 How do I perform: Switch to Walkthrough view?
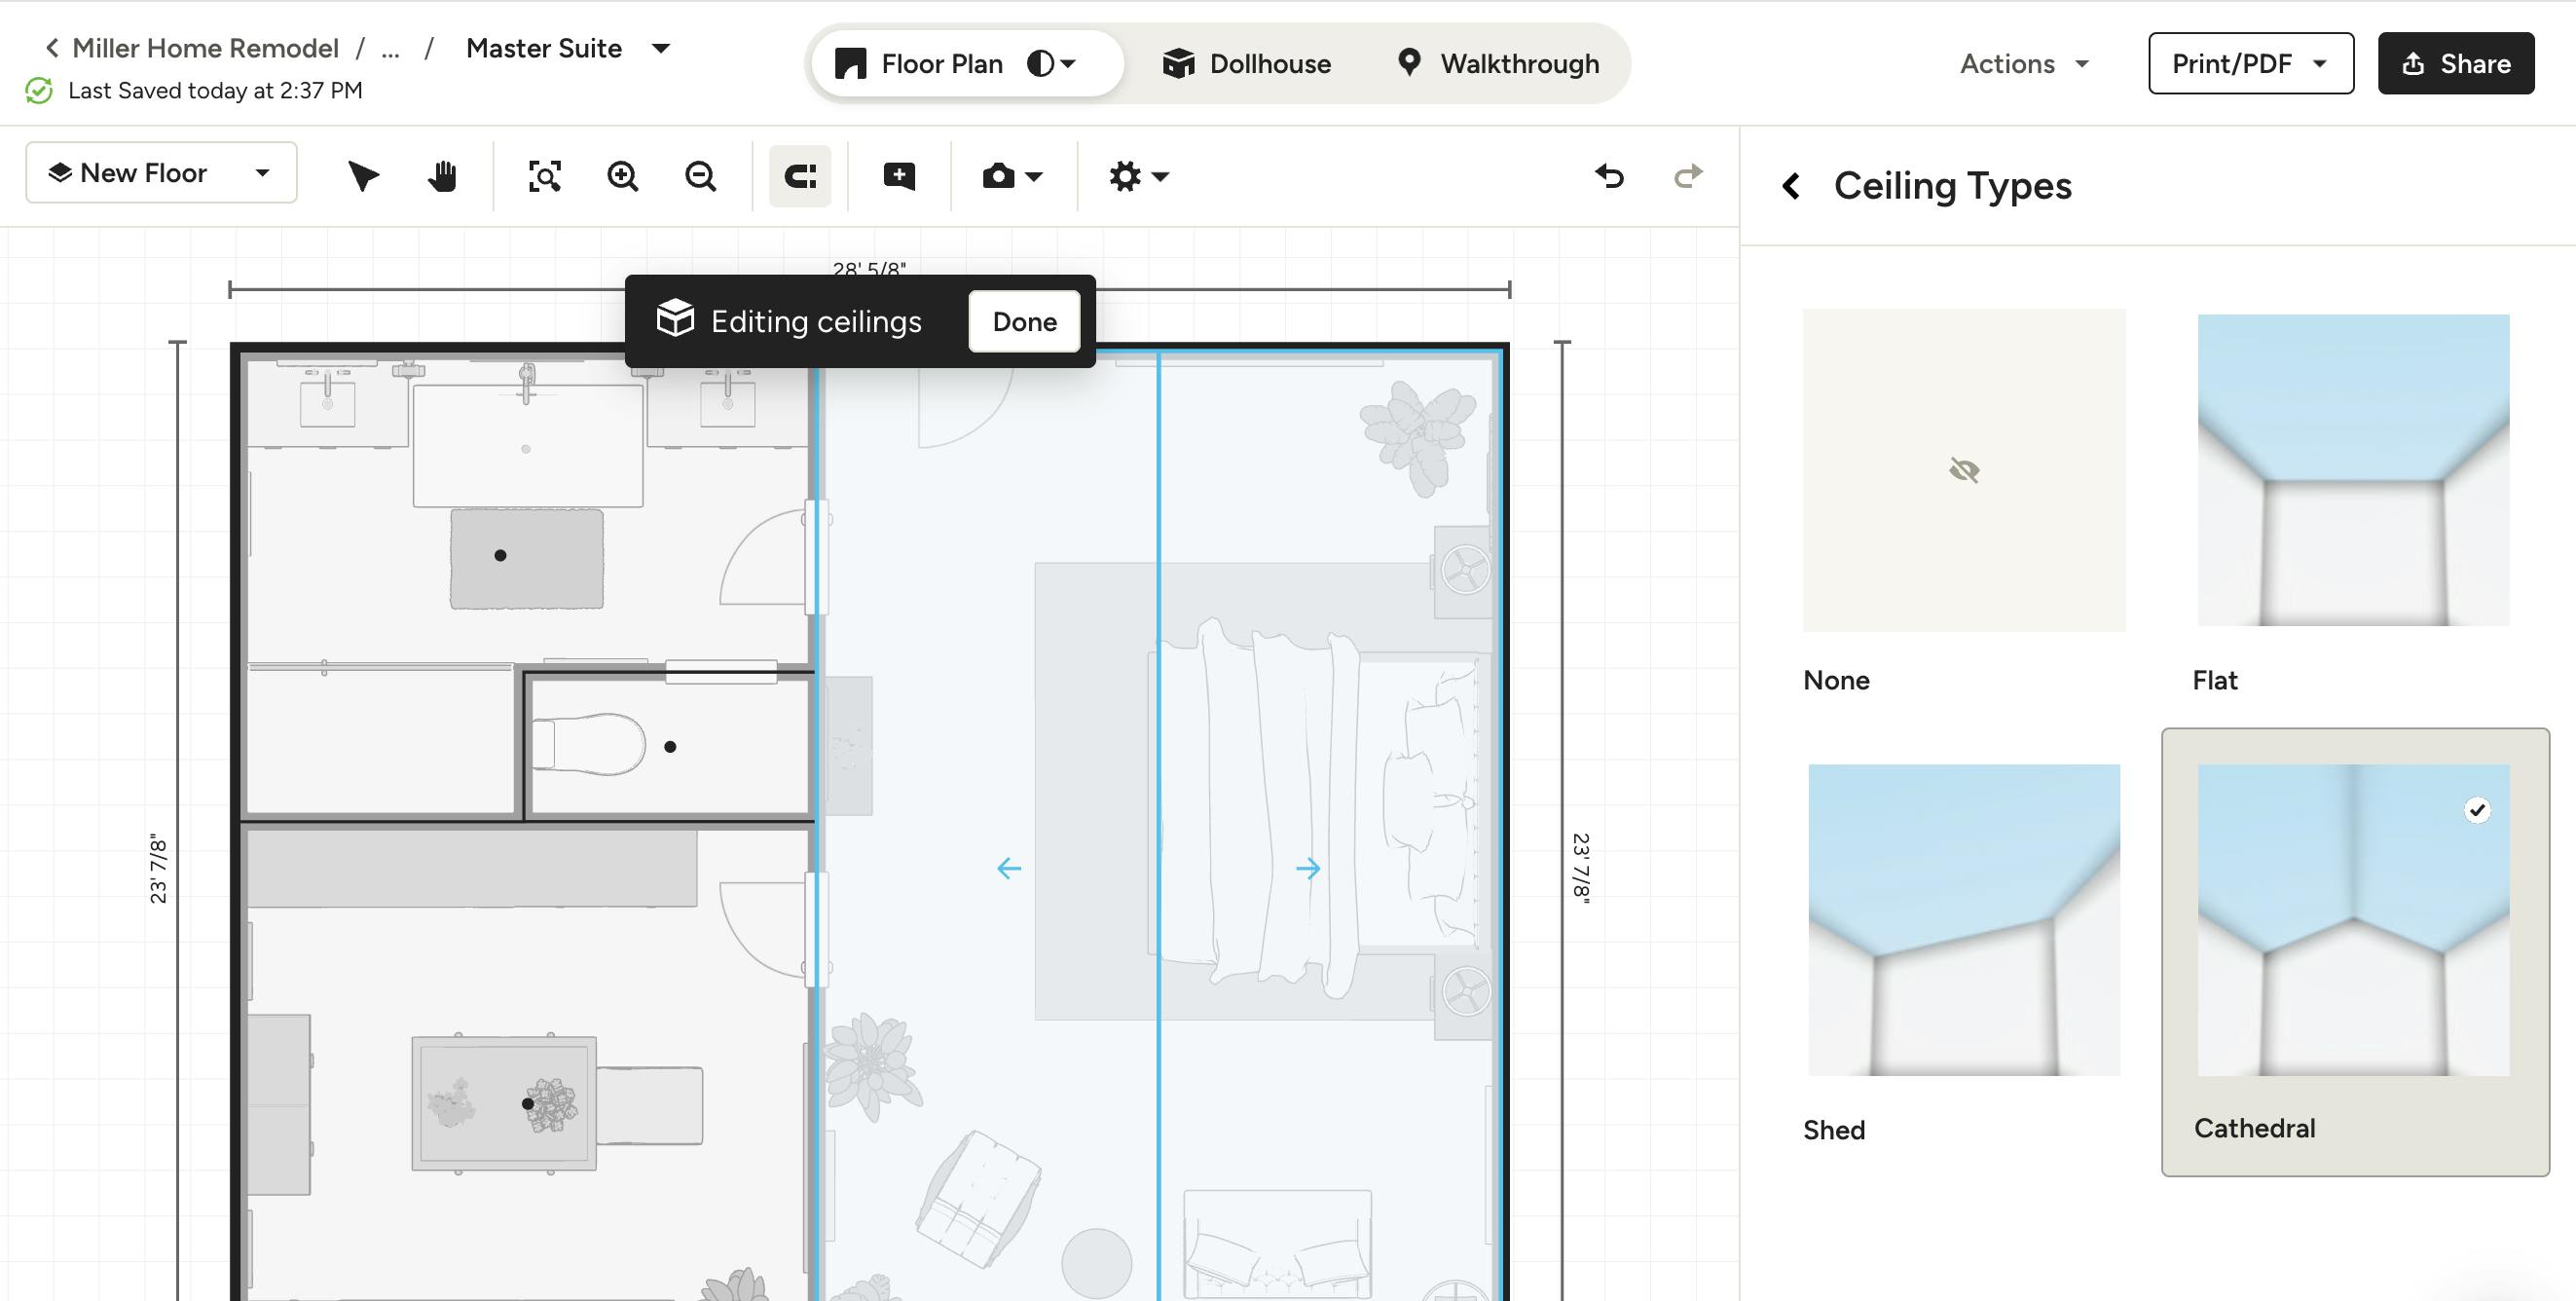pyautogui.click(x=1498, y=64)
